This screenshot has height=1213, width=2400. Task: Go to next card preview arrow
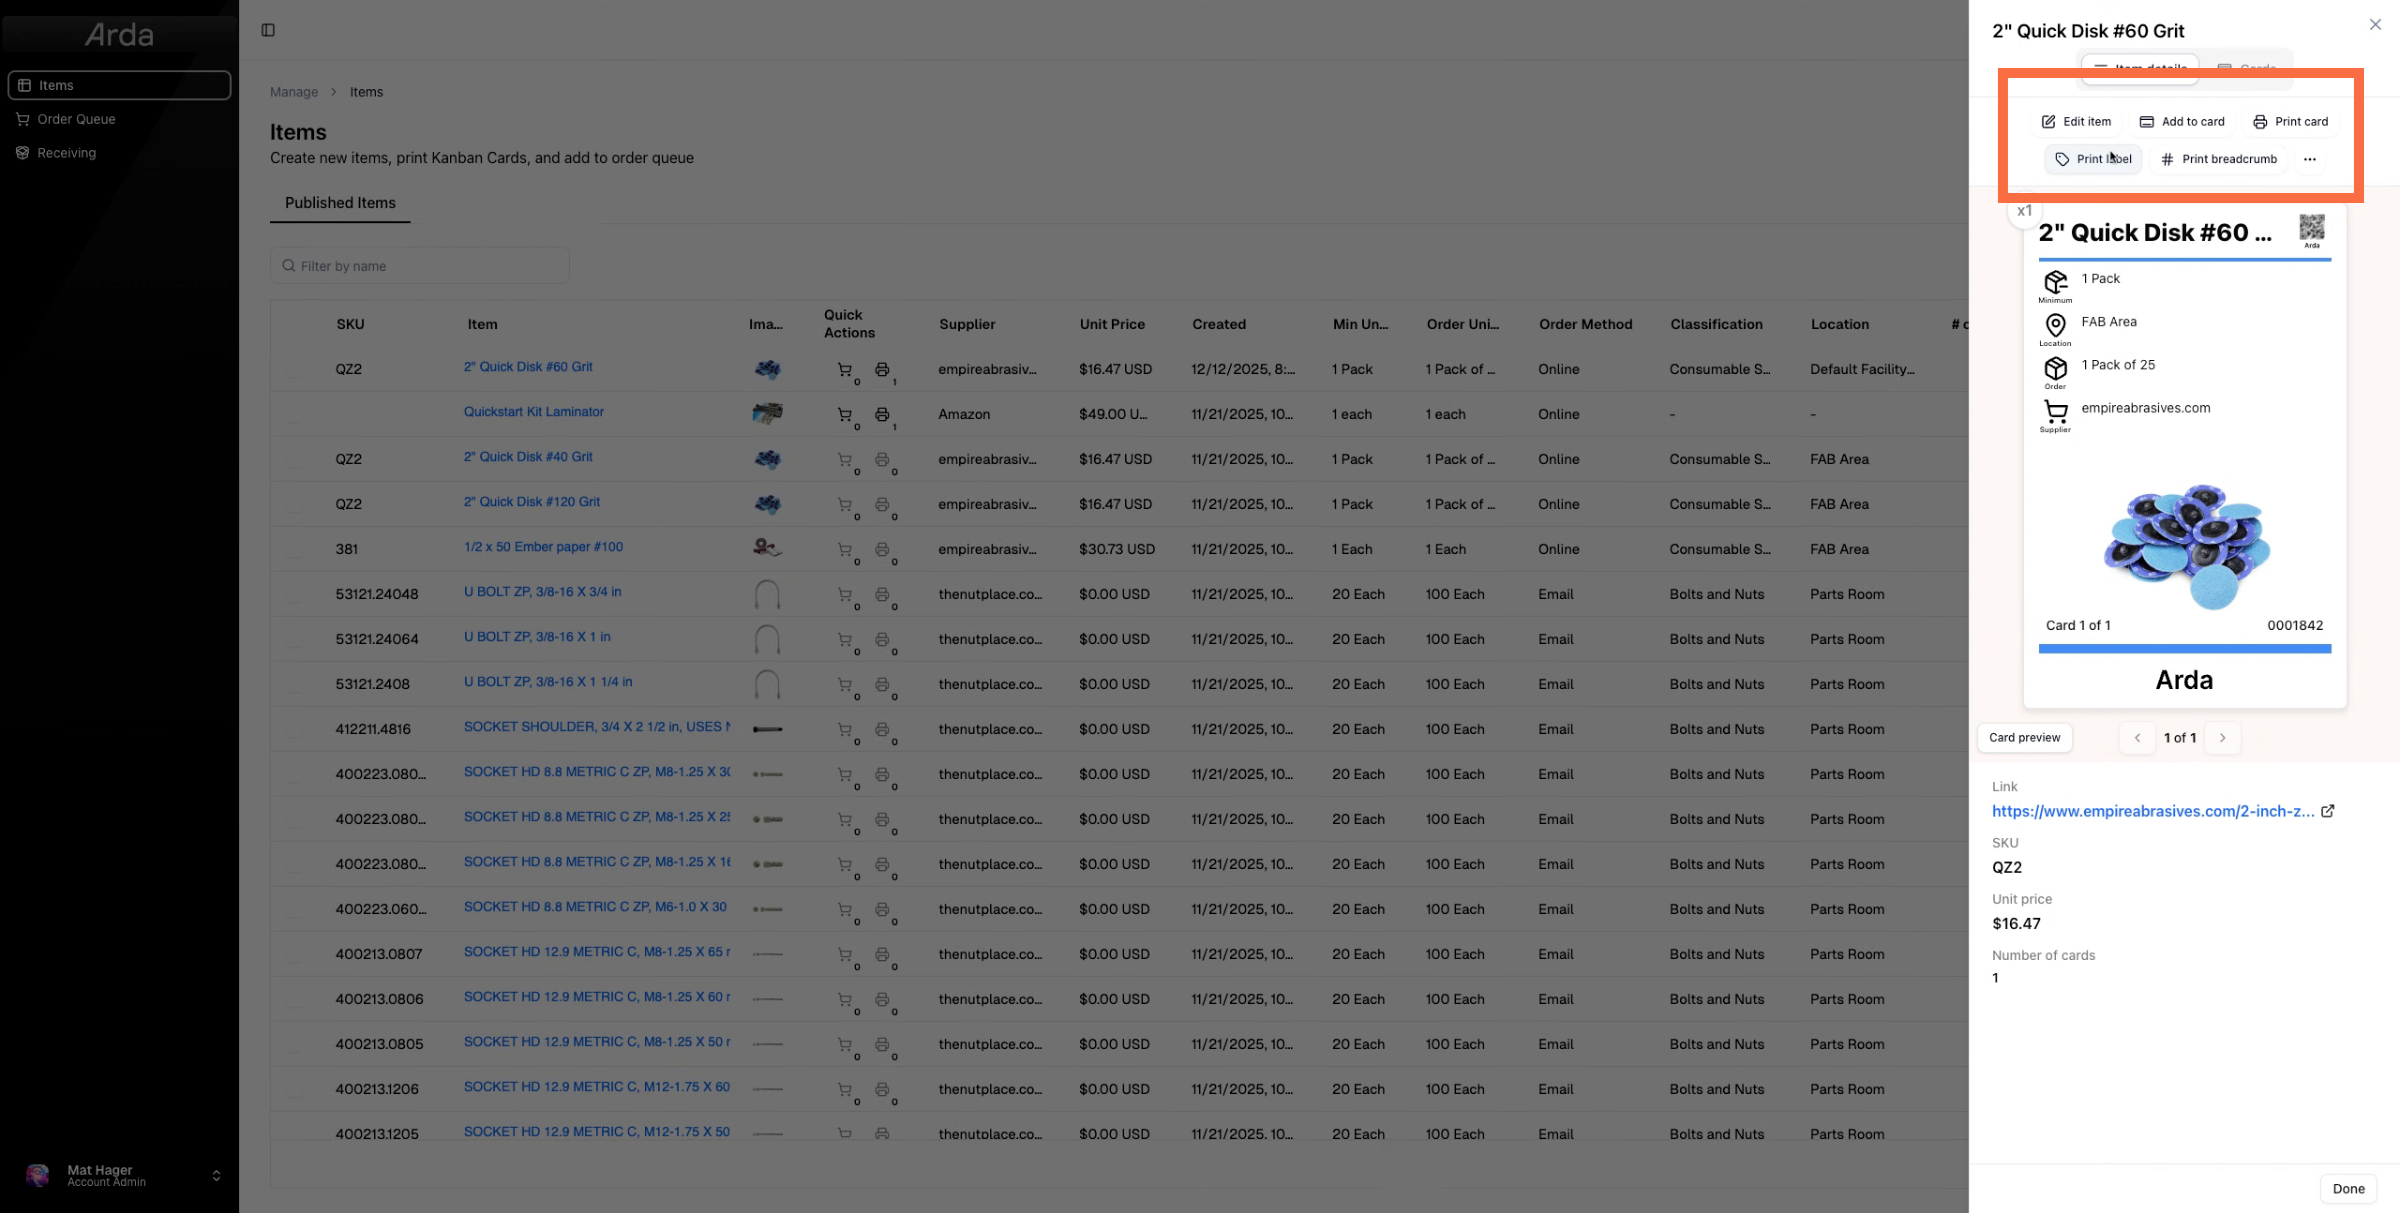coord(2222,738)
